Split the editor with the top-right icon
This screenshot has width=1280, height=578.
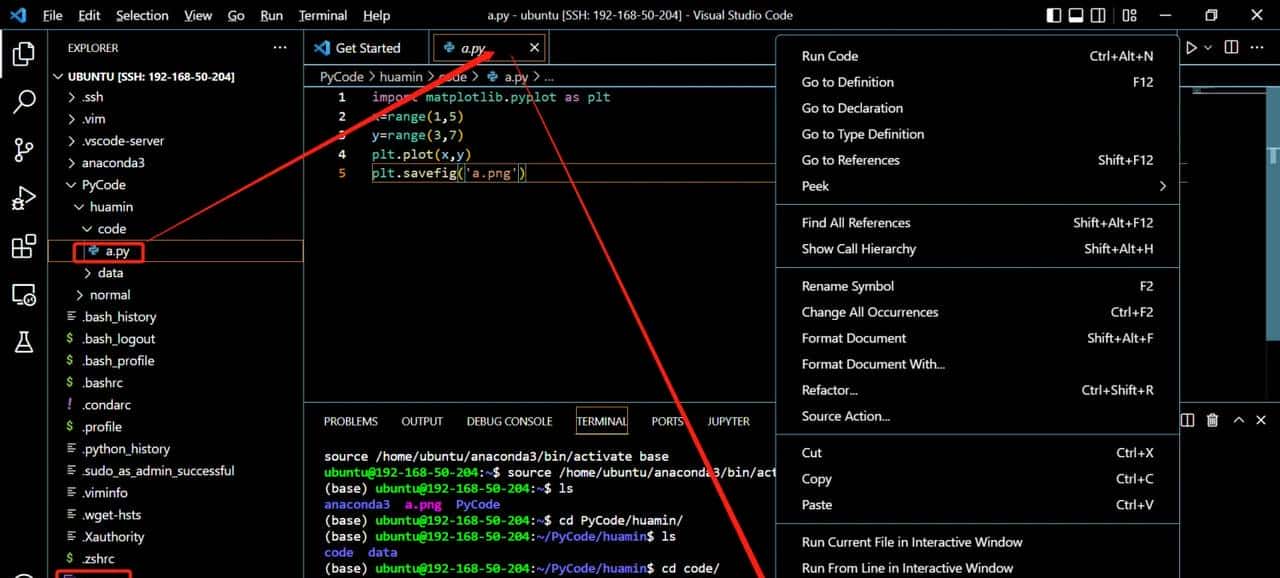1229,47
